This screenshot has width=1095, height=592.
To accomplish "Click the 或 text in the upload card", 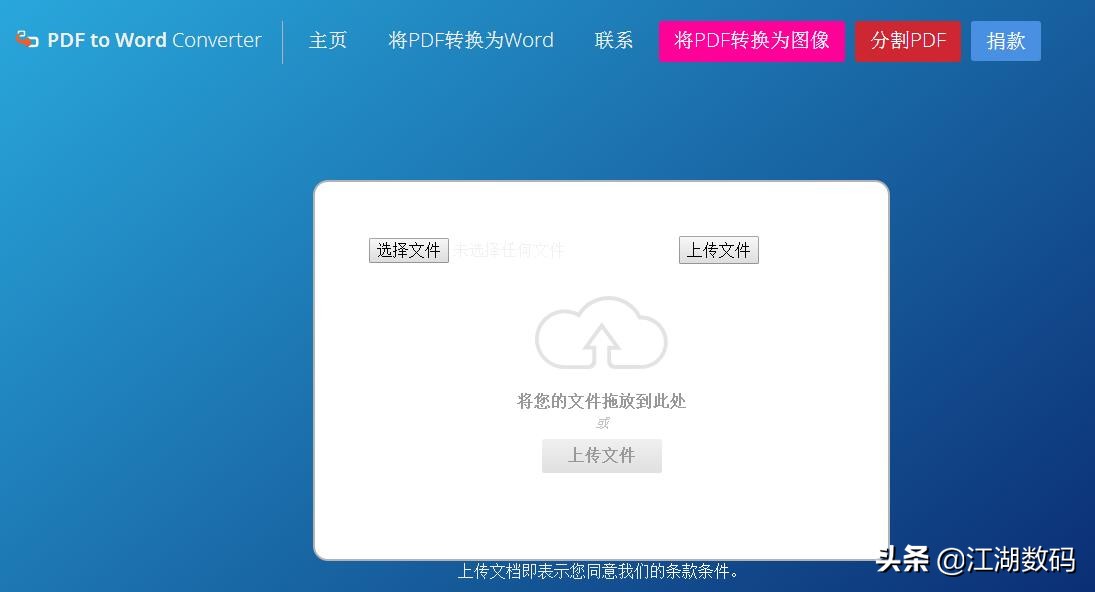I will click(601, 423).
